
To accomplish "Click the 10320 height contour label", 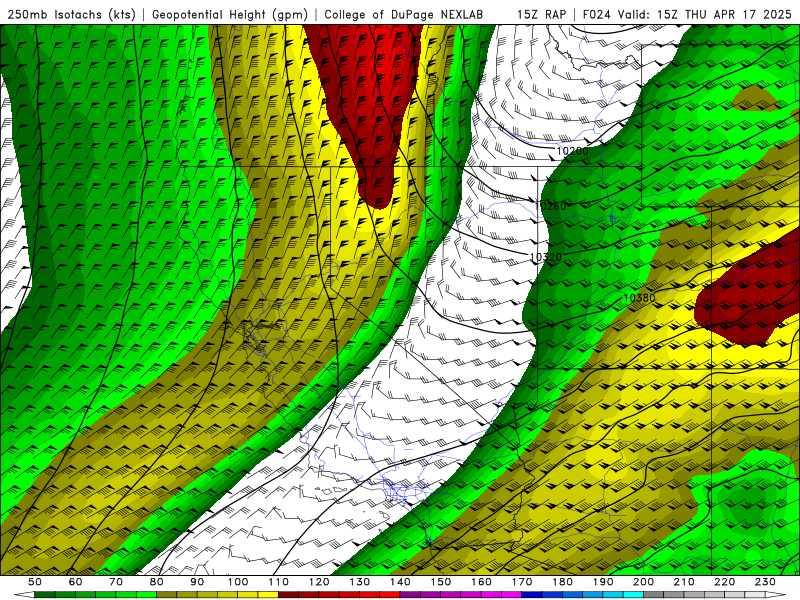I will coord(546,257).
